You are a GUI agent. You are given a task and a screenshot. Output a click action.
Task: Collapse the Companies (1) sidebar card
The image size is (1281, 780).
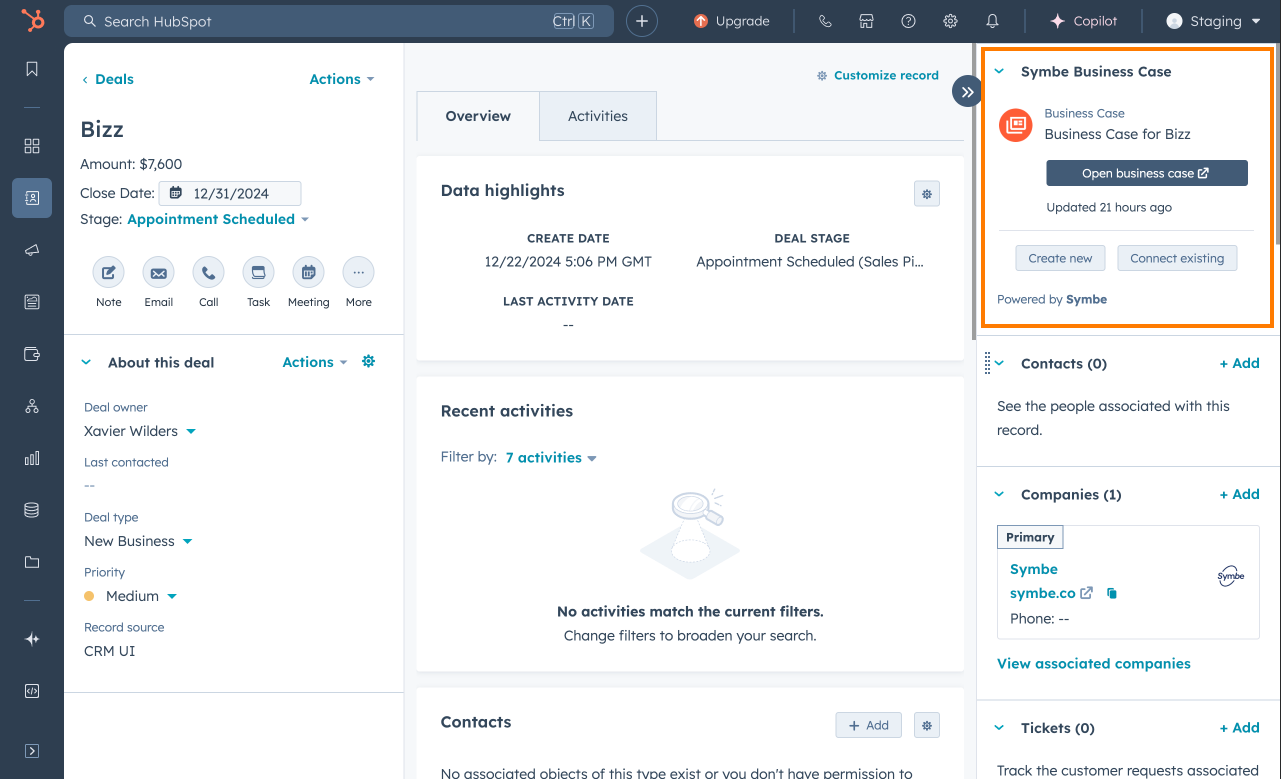click(999, 494)
